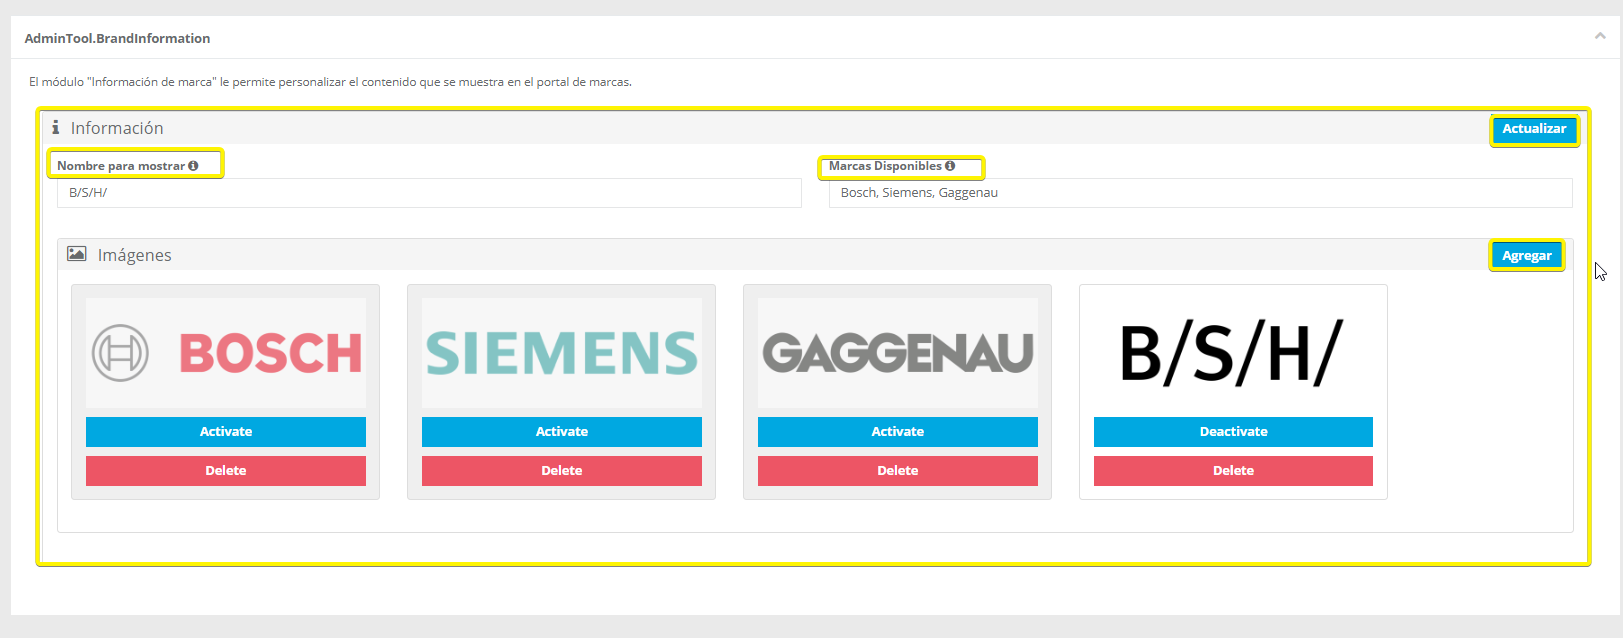Click the Información section info icon
This screenshot has height=638, width=1623.
pyautogui.click(x=56, y=128)
